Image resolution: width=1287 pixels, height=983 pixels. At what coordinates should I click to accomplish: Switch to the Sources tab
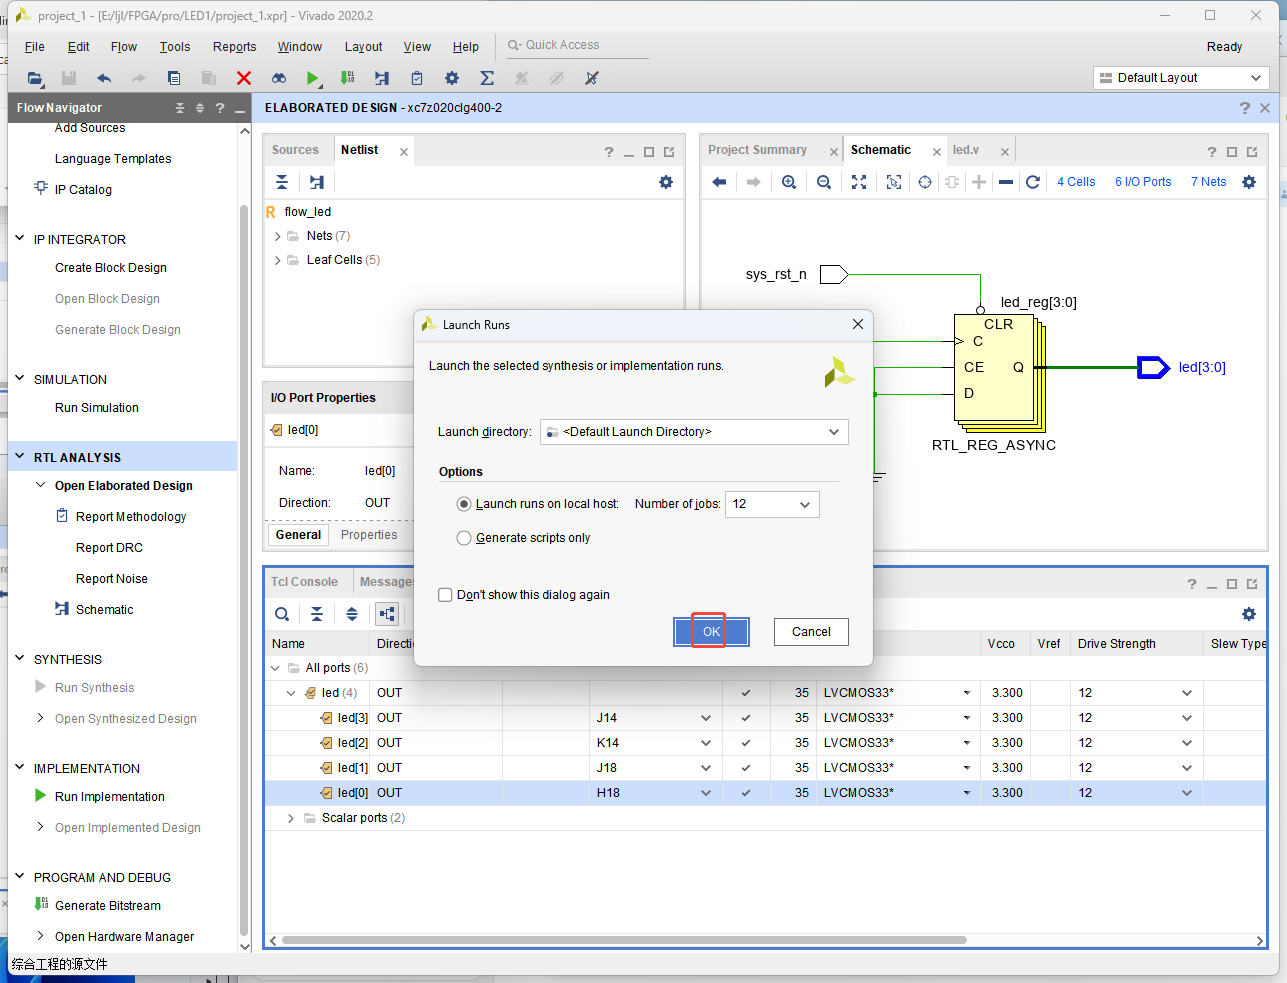(x=295, y=150)
